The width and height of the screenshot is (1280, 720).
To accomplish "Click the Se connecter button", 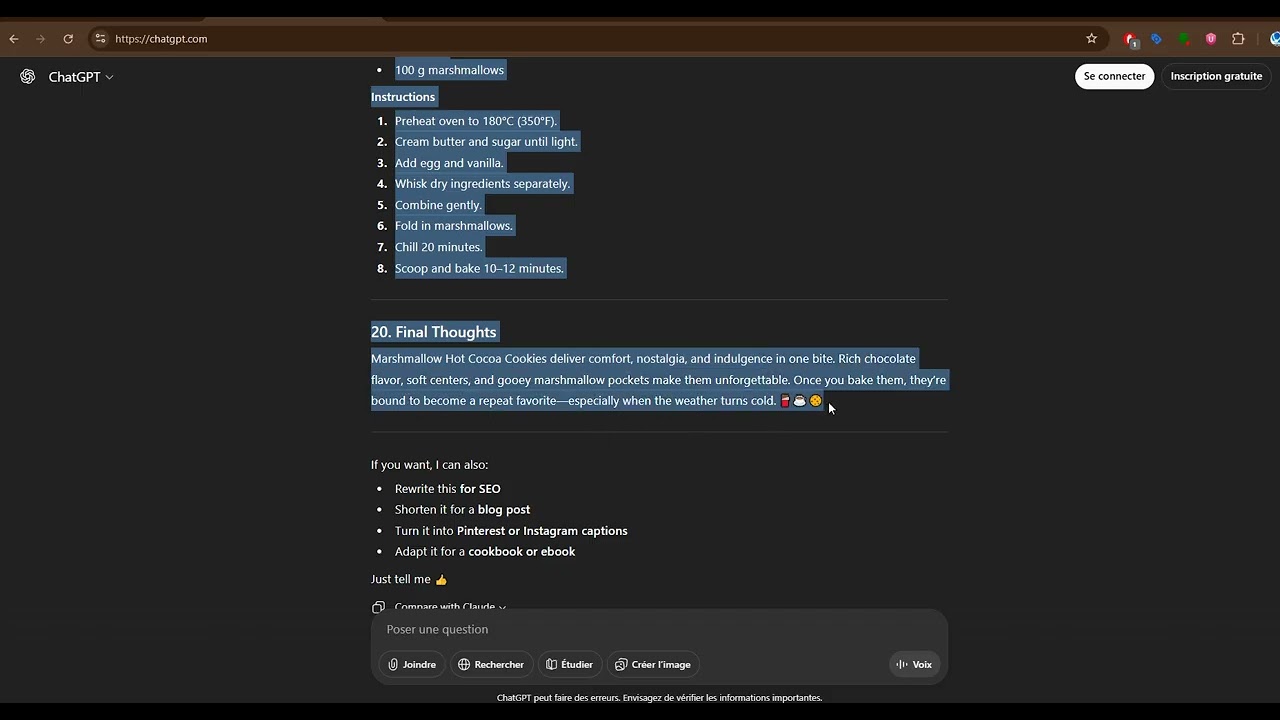I will click(x=1114, y=76).
